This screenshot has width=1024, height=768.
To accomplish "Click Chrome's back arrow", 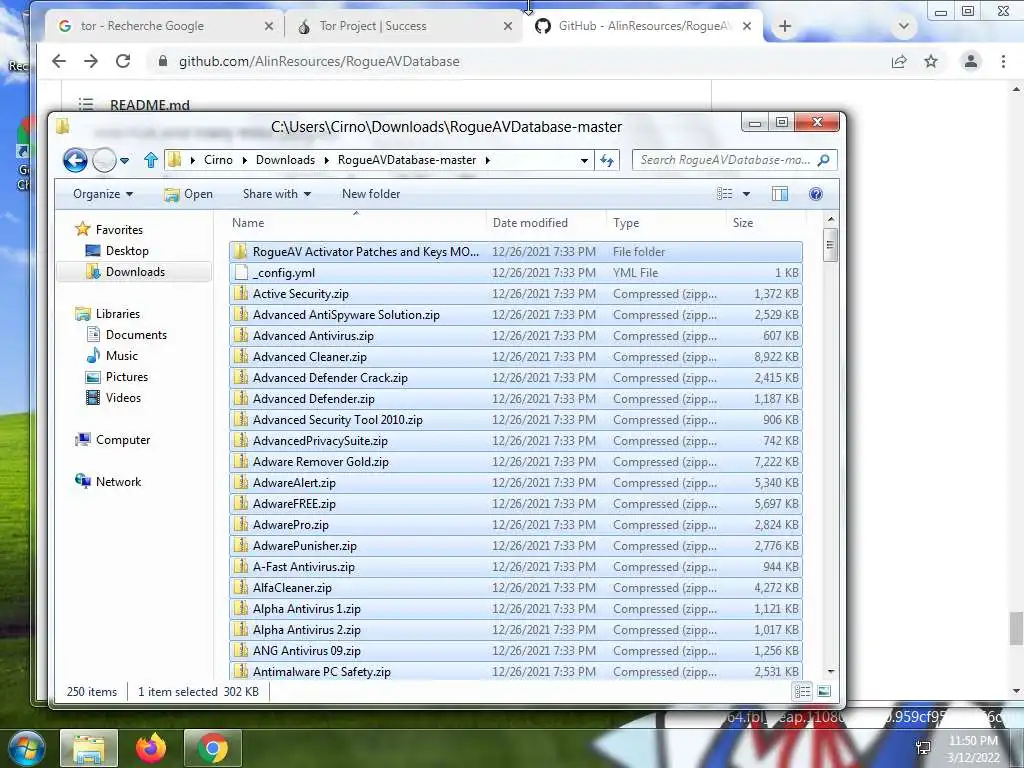I will [x=59, y=61].
